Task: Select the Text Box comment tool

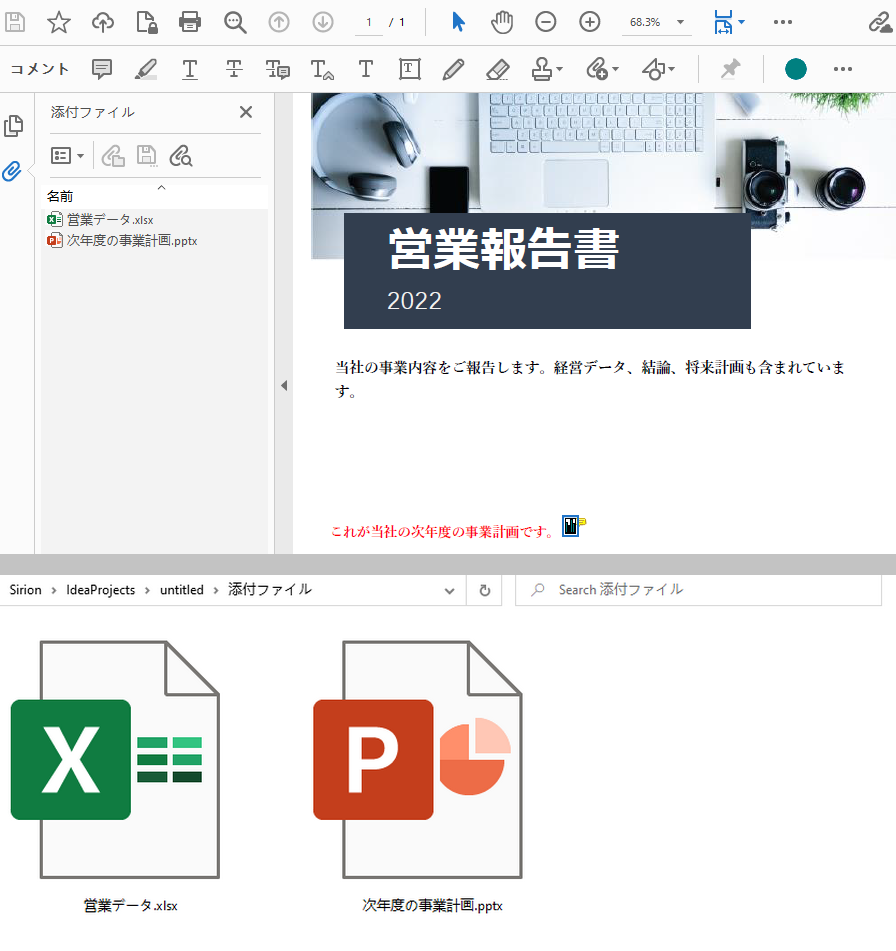Action: (409, 69)
